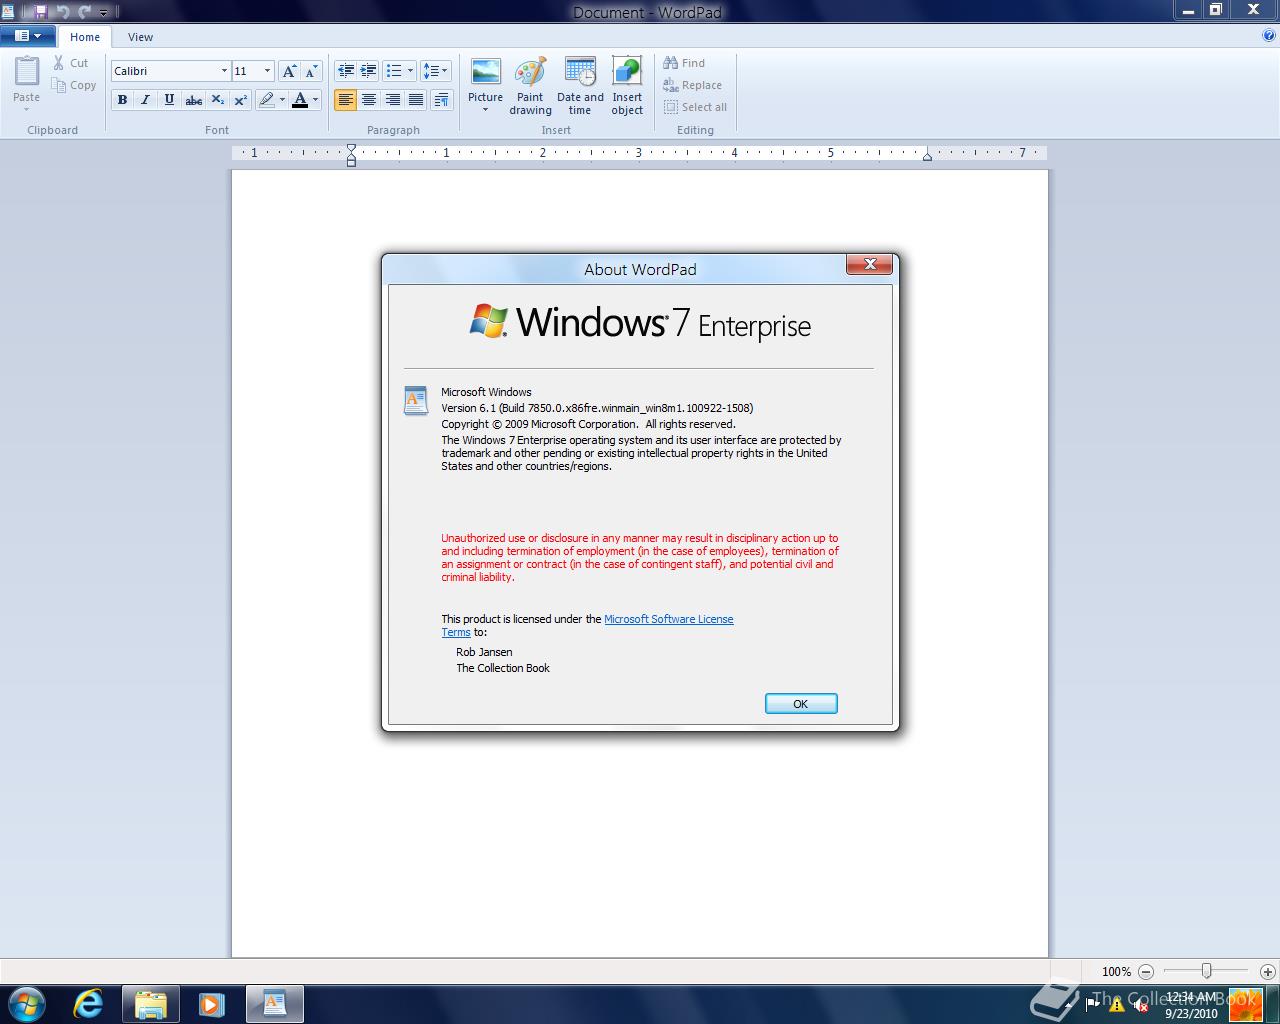Click the zoom out minus button
Screen dimensions: 1280x1024
1146,971
